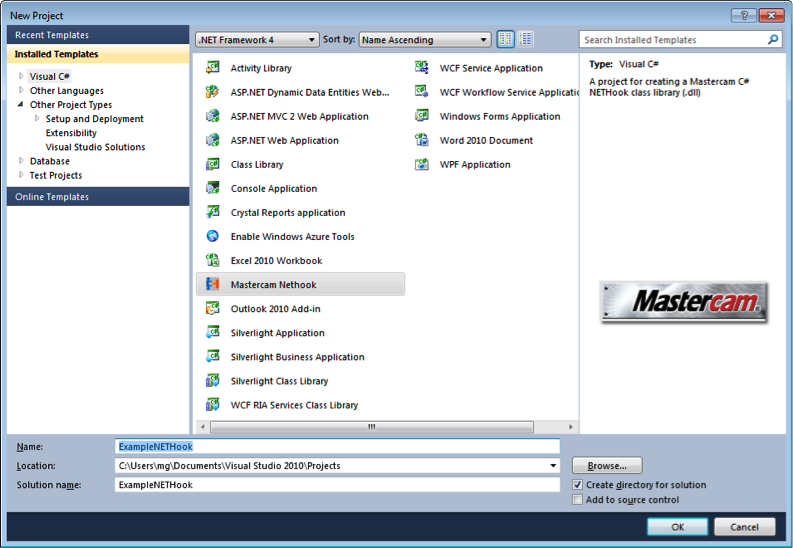Choose the Outlook 2010 Add-in icon
The height and width of the screenshot is (548, 793).
(212, 308)
